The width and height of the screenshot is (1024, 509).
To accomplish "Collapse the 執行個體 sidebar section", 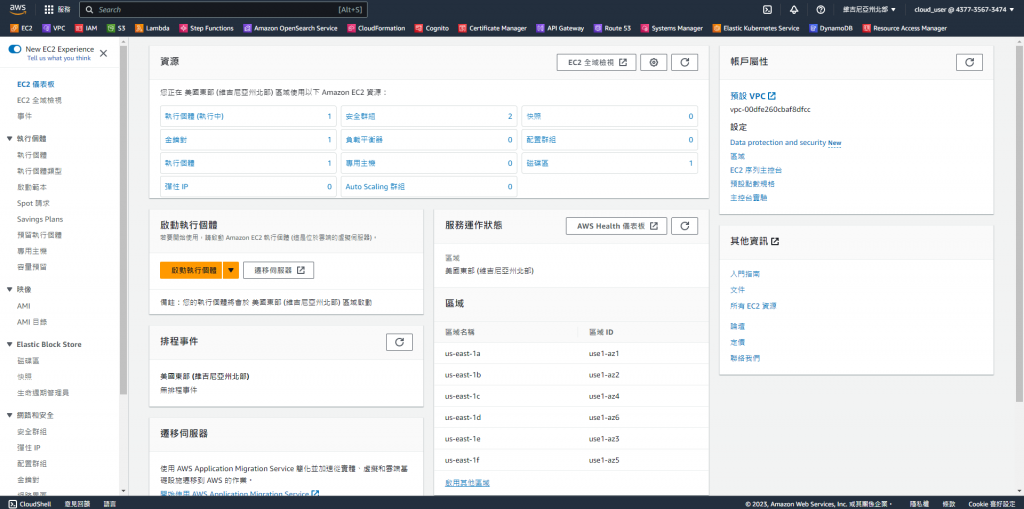I will point(10,139).
